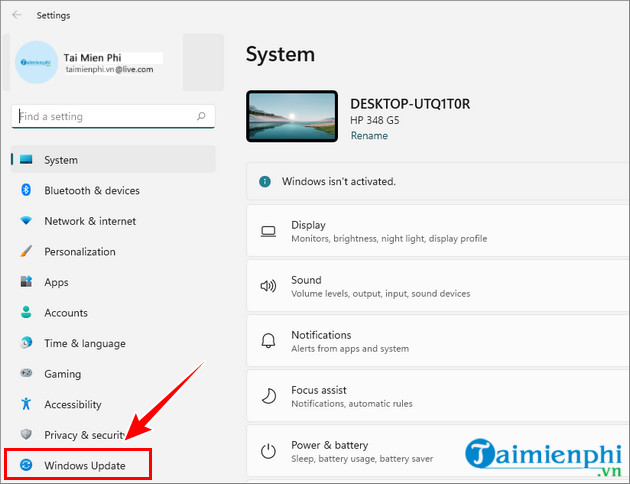Viewport: 630px width, 484px height.
Task: Click the System monitor icon in sidebar
Action: pyautogui.click(x=26, y=159)
